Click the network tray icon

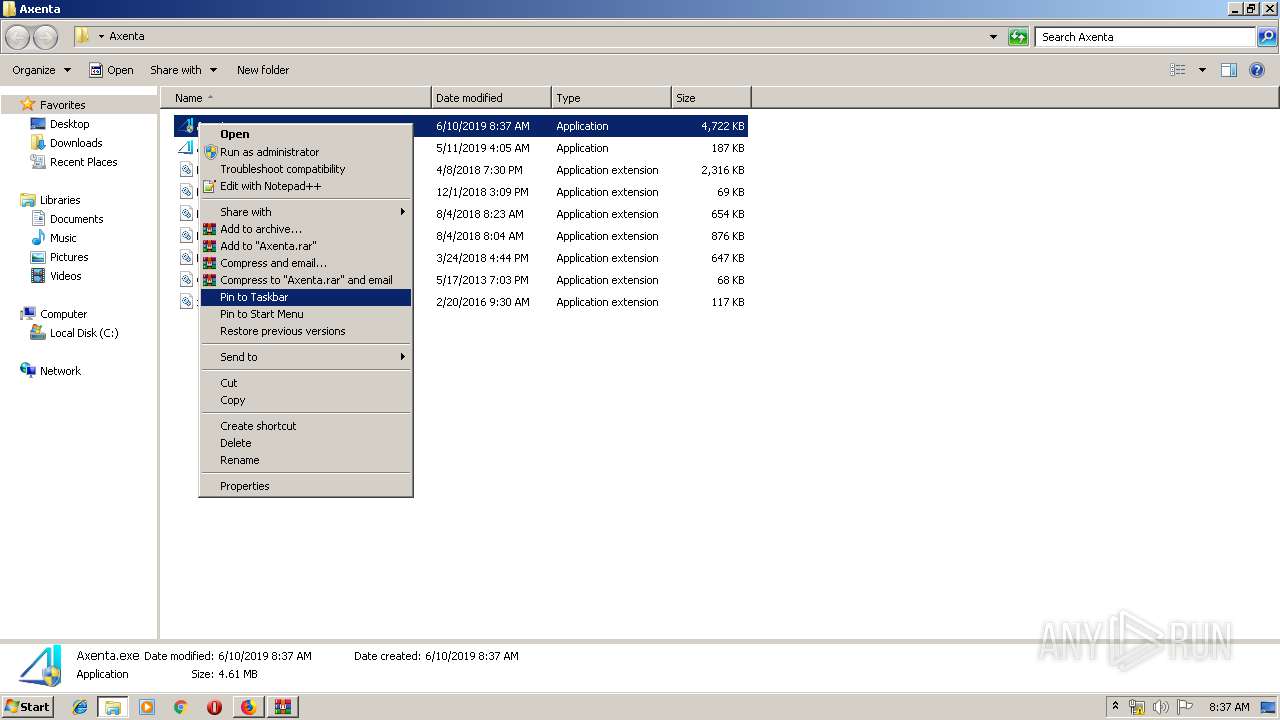[x=1137, y=707]
